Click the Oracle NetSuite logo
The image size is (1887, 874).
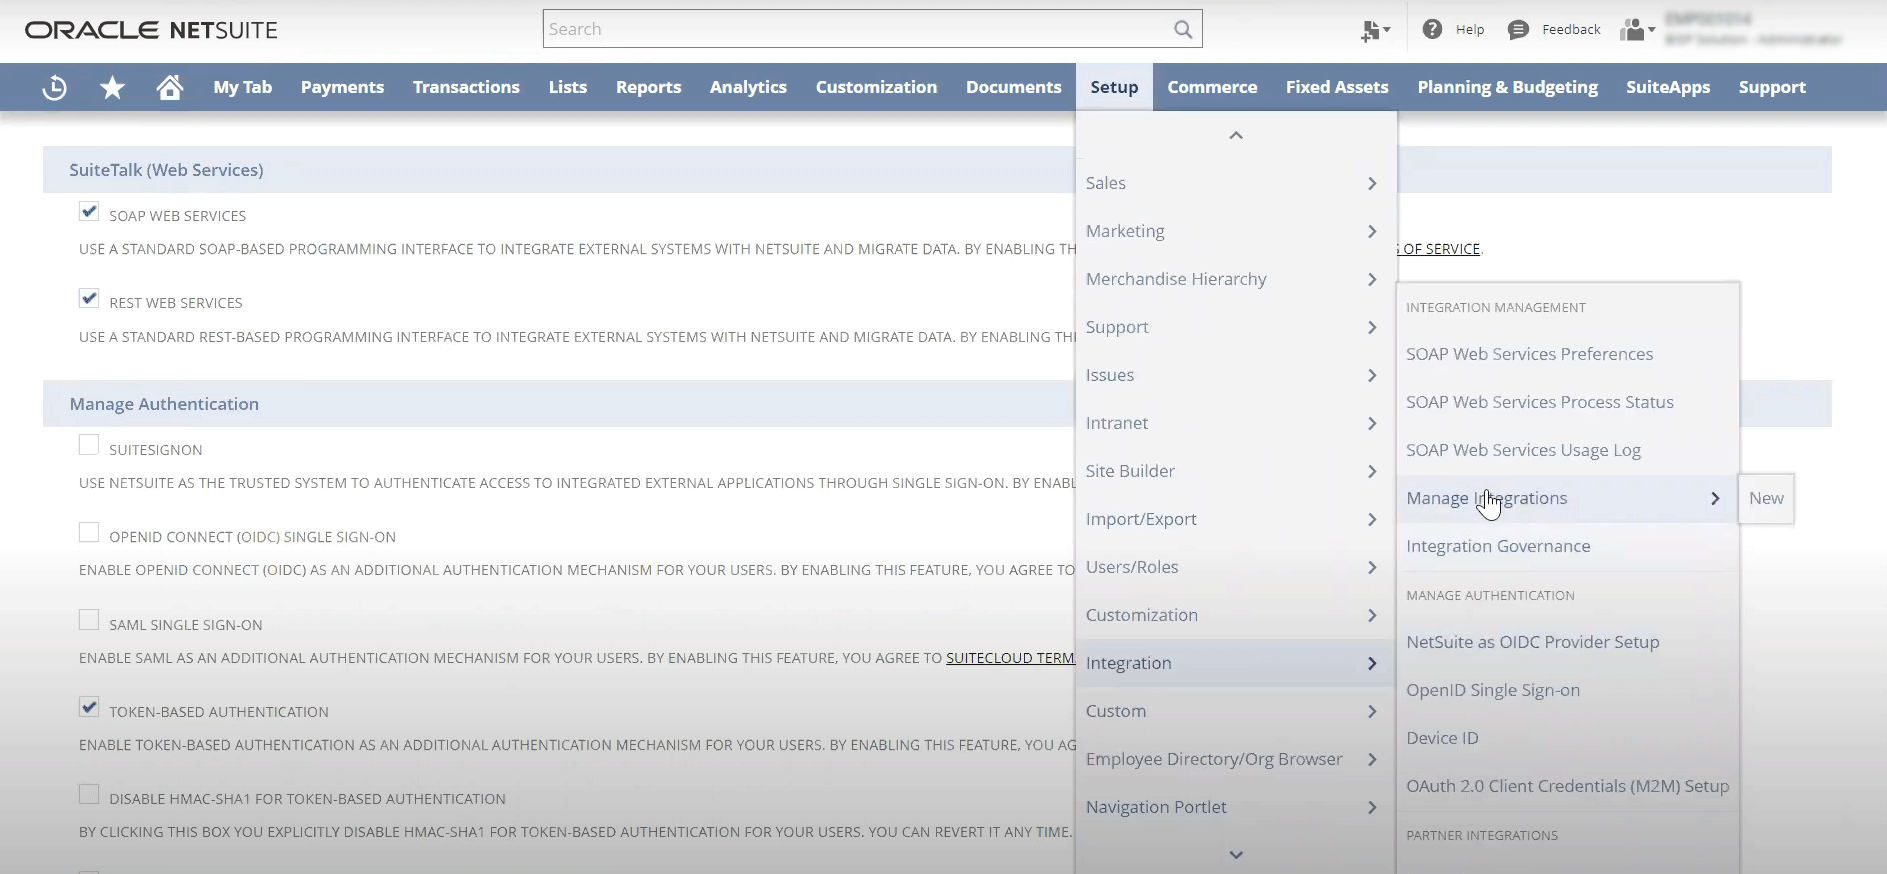click(x=151, y=30)
